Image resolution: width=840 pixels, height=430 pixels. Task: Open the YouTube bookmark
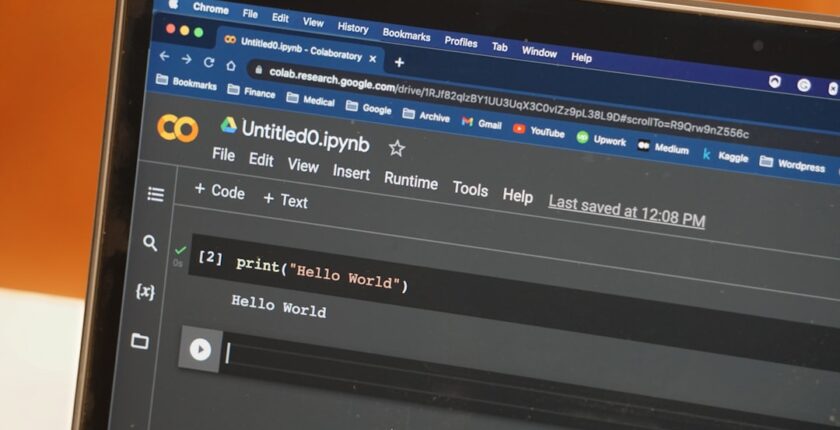coord(539,131)
